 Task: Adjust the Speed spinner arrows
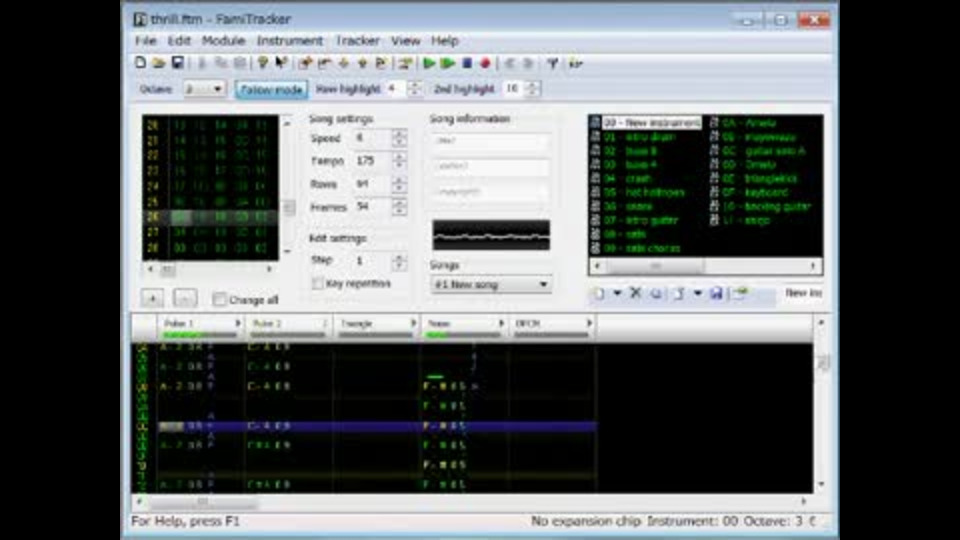(399, 138)
